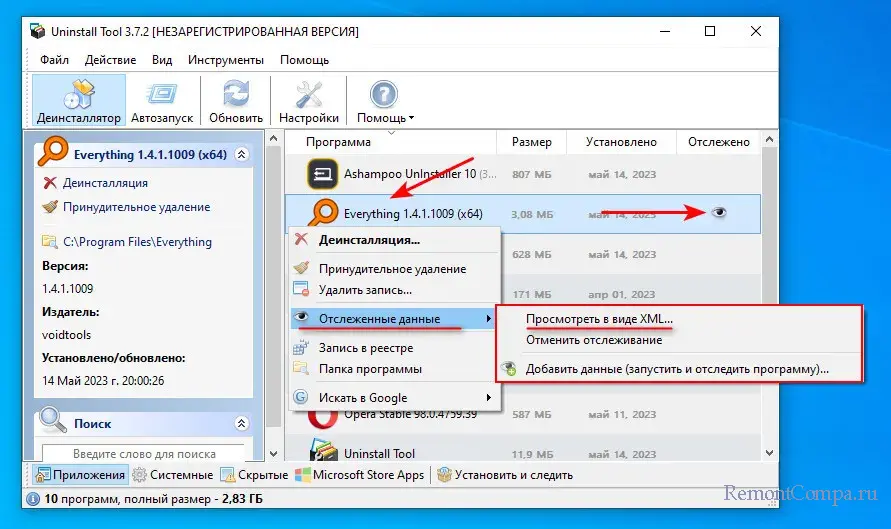Screen dimensions: 891x529
Task: Open C:\Program Files\Everything folder link
Action: point(137,242)
